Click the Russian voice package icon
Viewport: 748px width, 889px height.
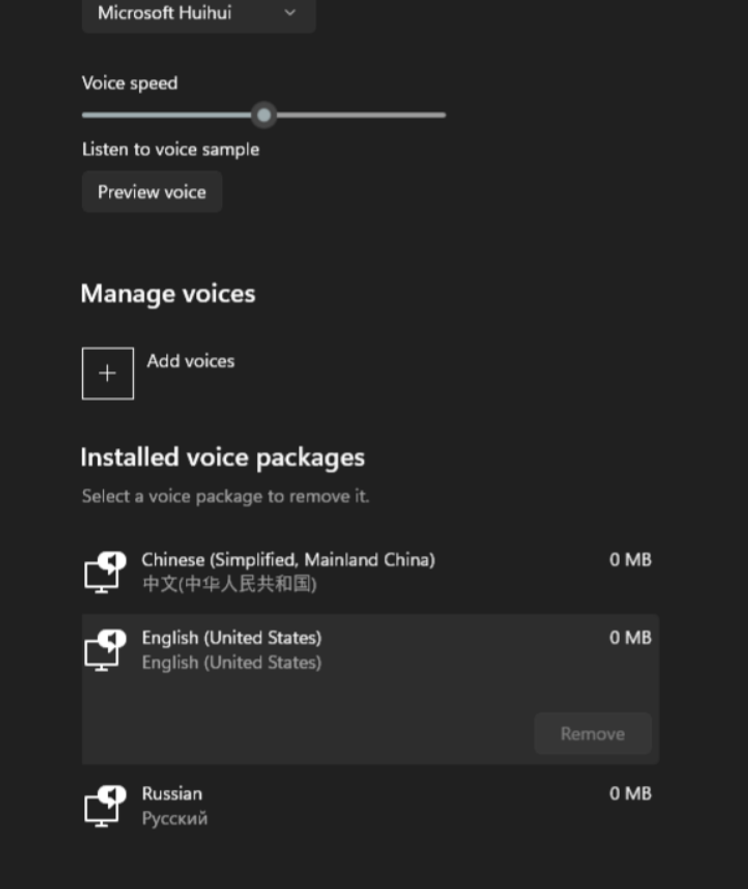[104, 805]
